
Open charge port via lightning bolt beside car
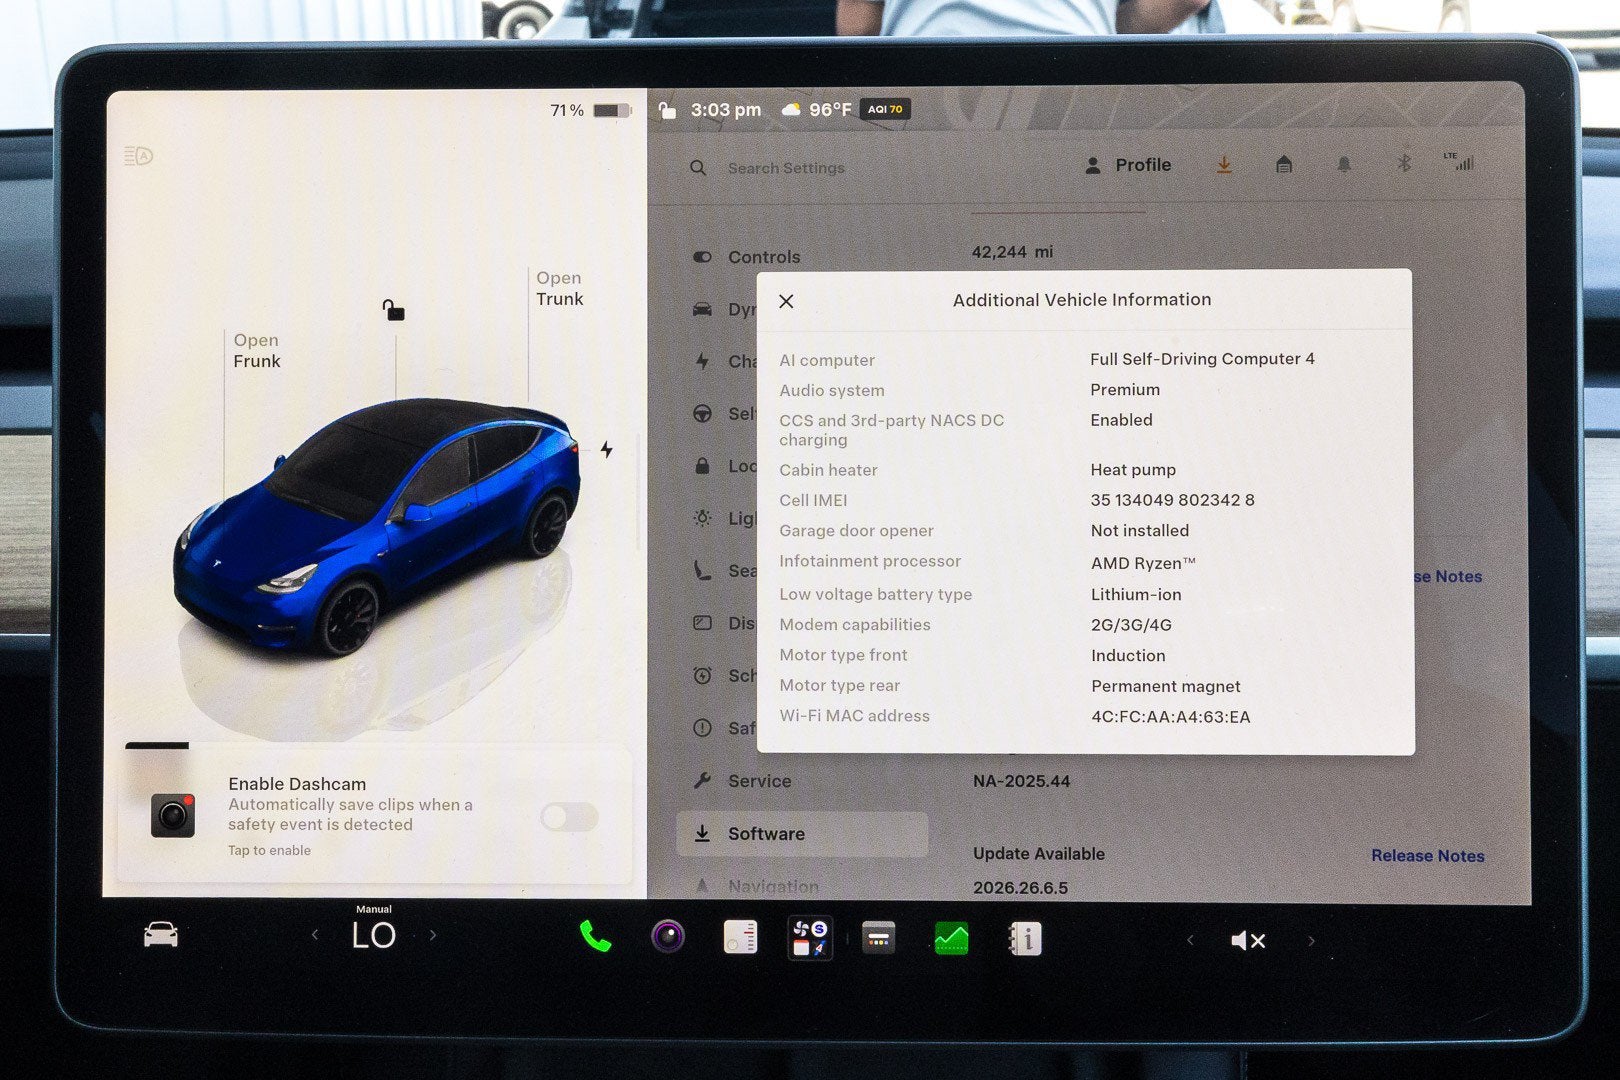[606, 450]
